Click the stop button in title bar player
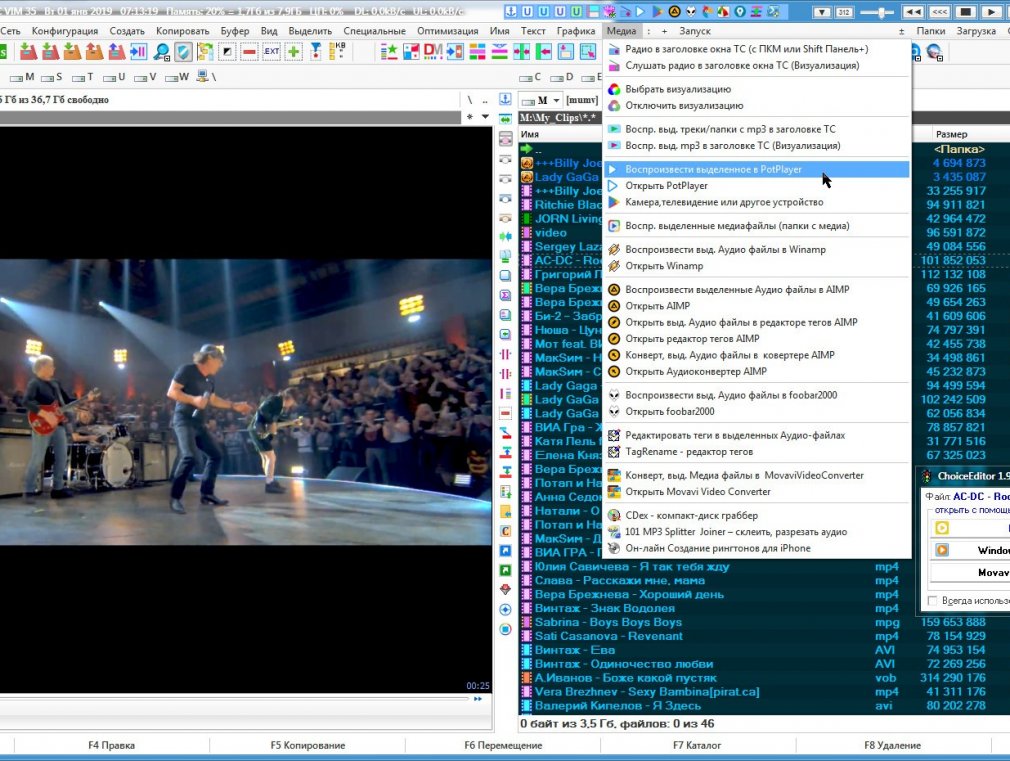The width and height of the screenshot is (1010, 761). (965, 12)
